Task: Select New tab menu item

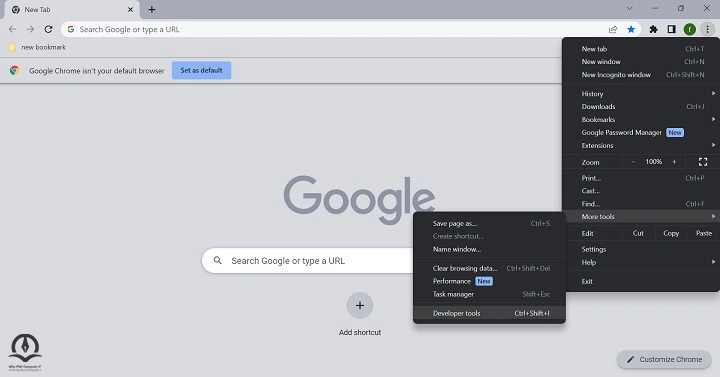Action: (x=641, y=49)
